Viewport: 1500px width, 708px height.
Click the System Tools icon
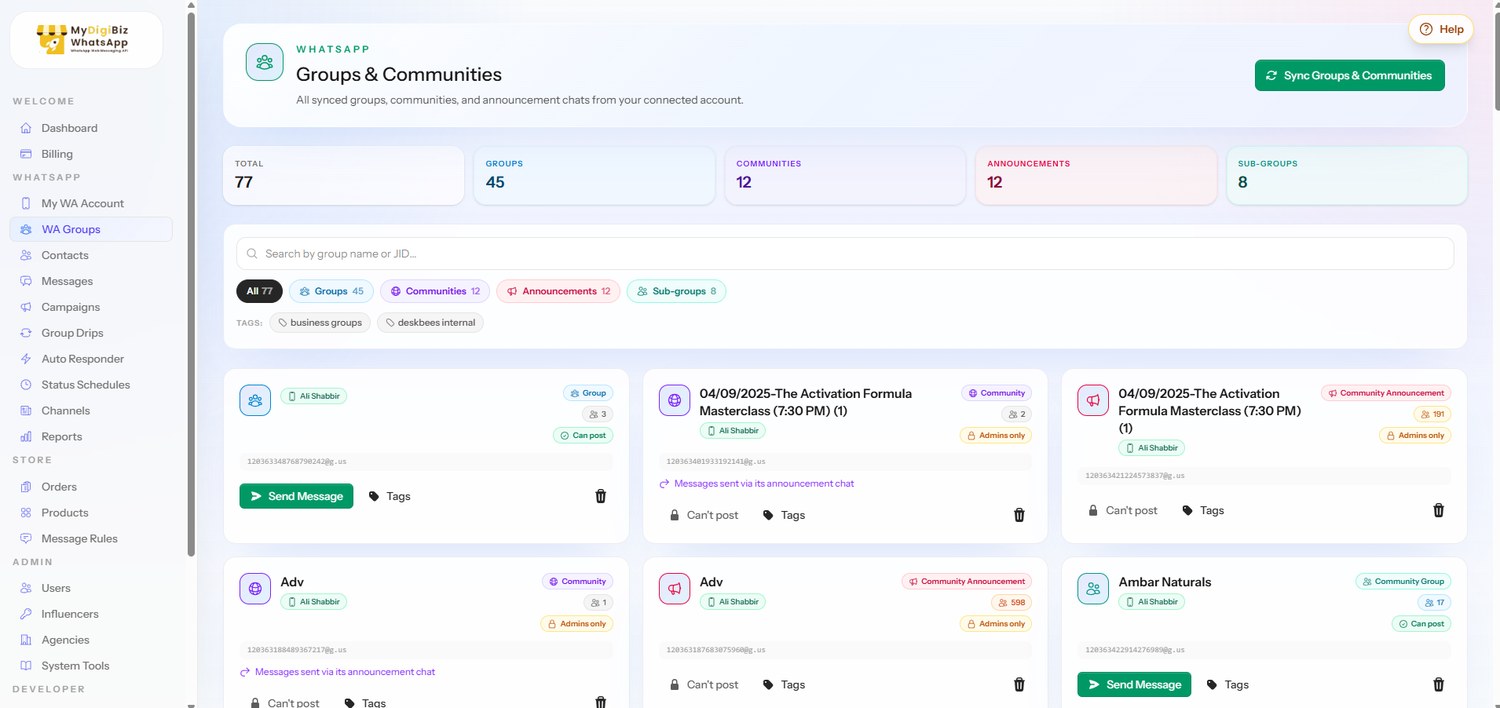point(26,666)
